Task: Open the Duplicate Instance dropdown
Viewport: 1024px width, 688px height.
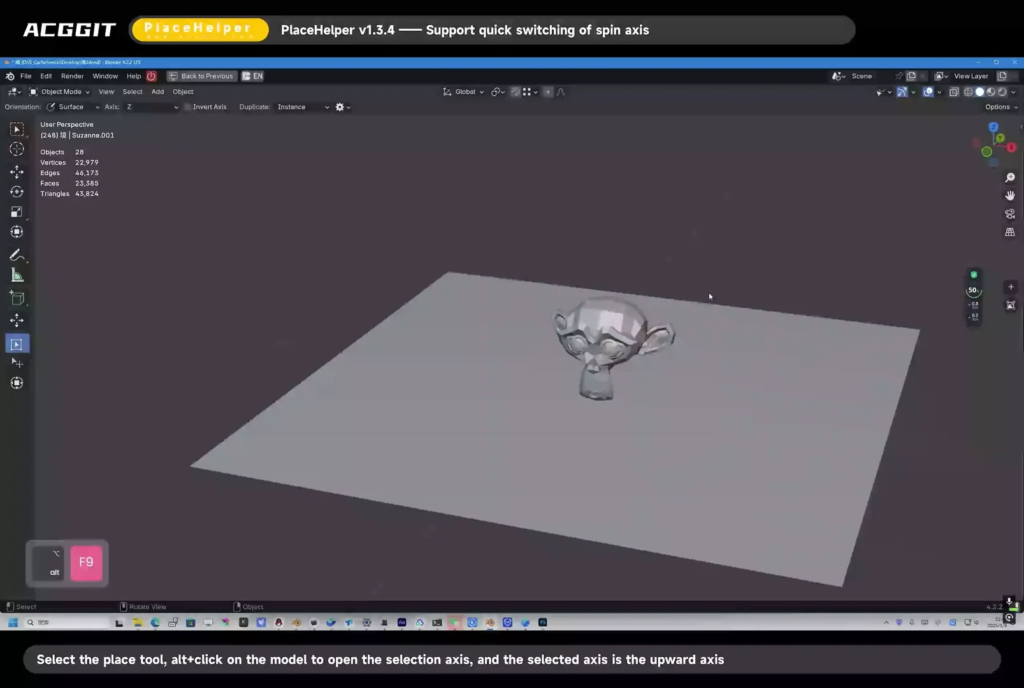Action: coord(302,107)
